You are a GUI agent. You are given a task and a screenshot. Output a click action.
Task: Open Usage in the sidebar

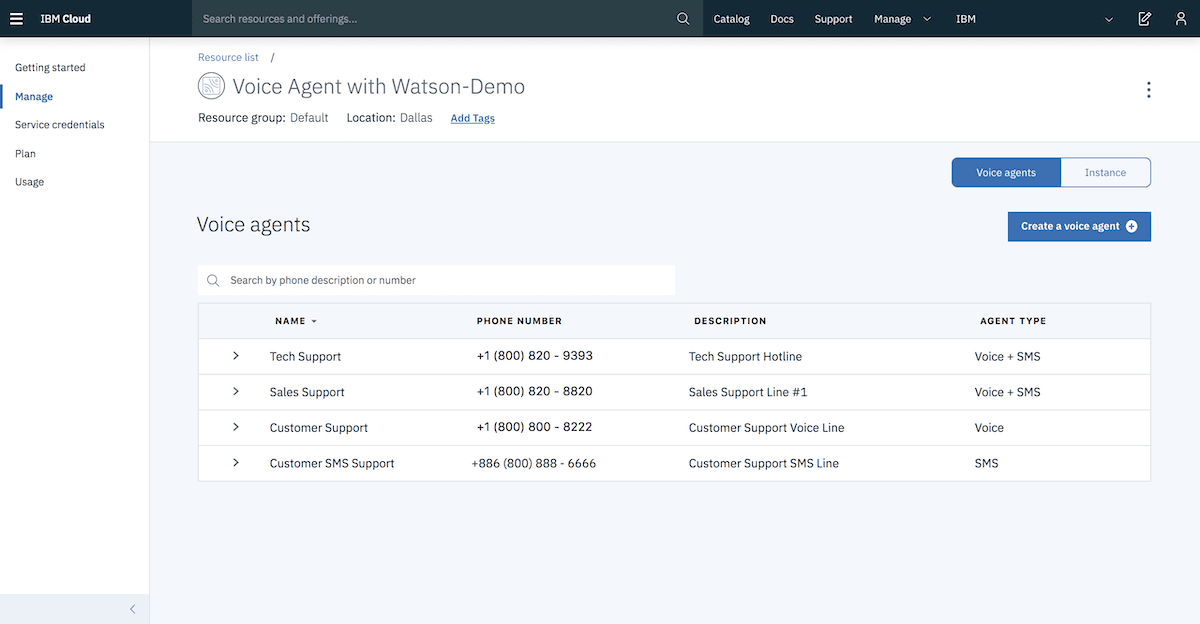[29, 182]
